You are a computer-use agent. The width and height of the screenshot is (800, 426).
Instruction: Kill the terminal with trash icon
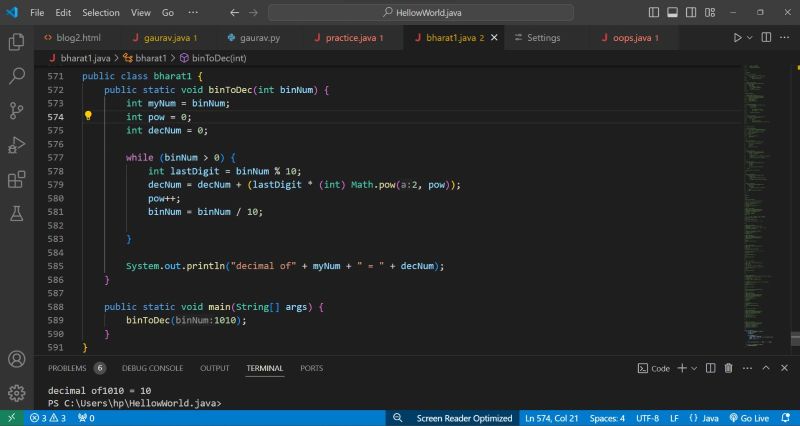point(729,368)
